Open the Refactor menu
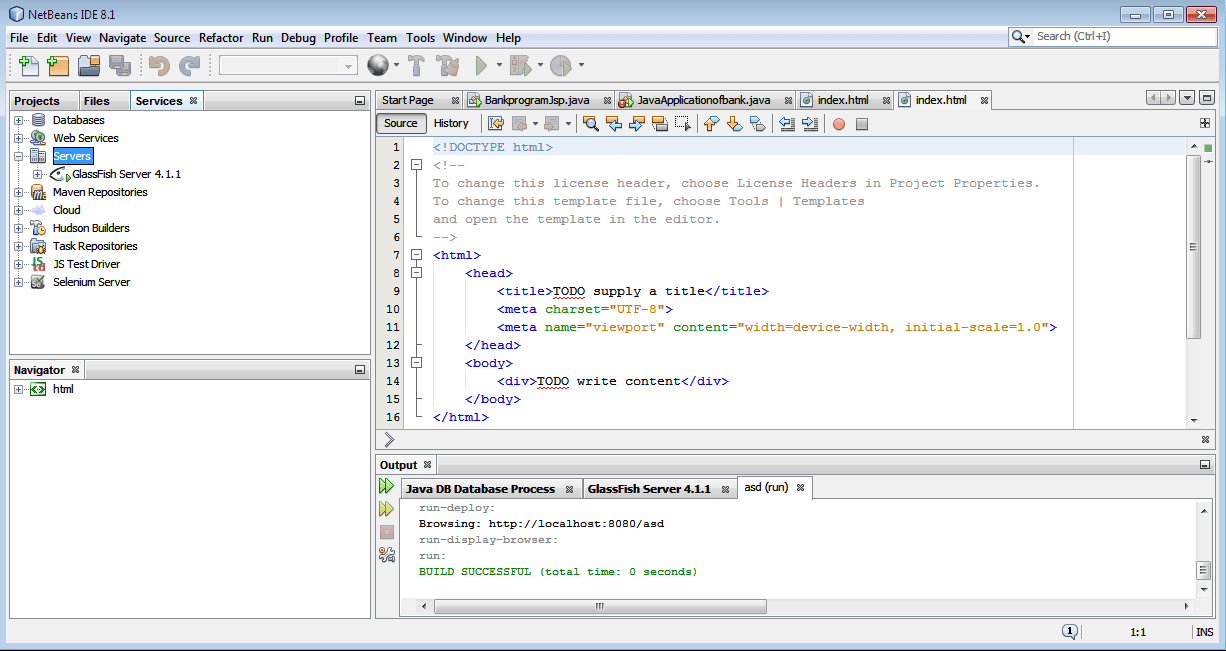This screenshot has width=1226, height=651. coord(221,38)
